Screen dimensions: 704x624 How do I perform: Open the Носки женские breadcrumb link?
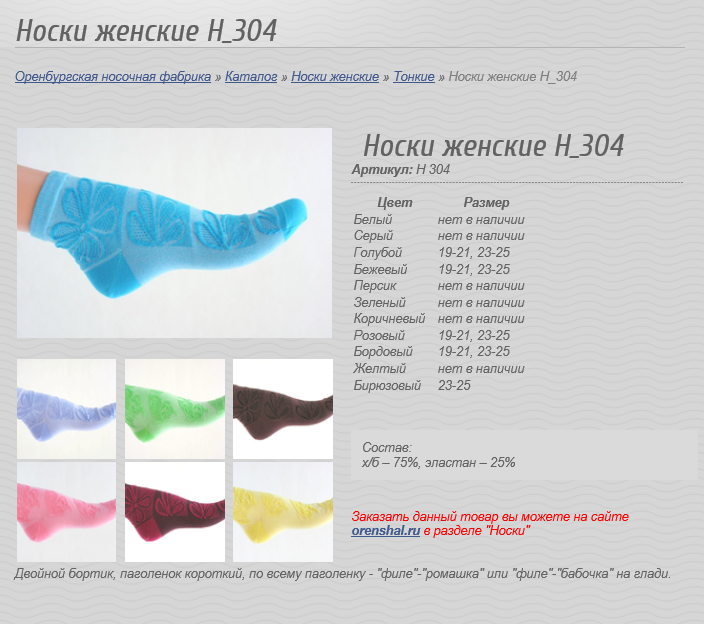coord(335,77)
